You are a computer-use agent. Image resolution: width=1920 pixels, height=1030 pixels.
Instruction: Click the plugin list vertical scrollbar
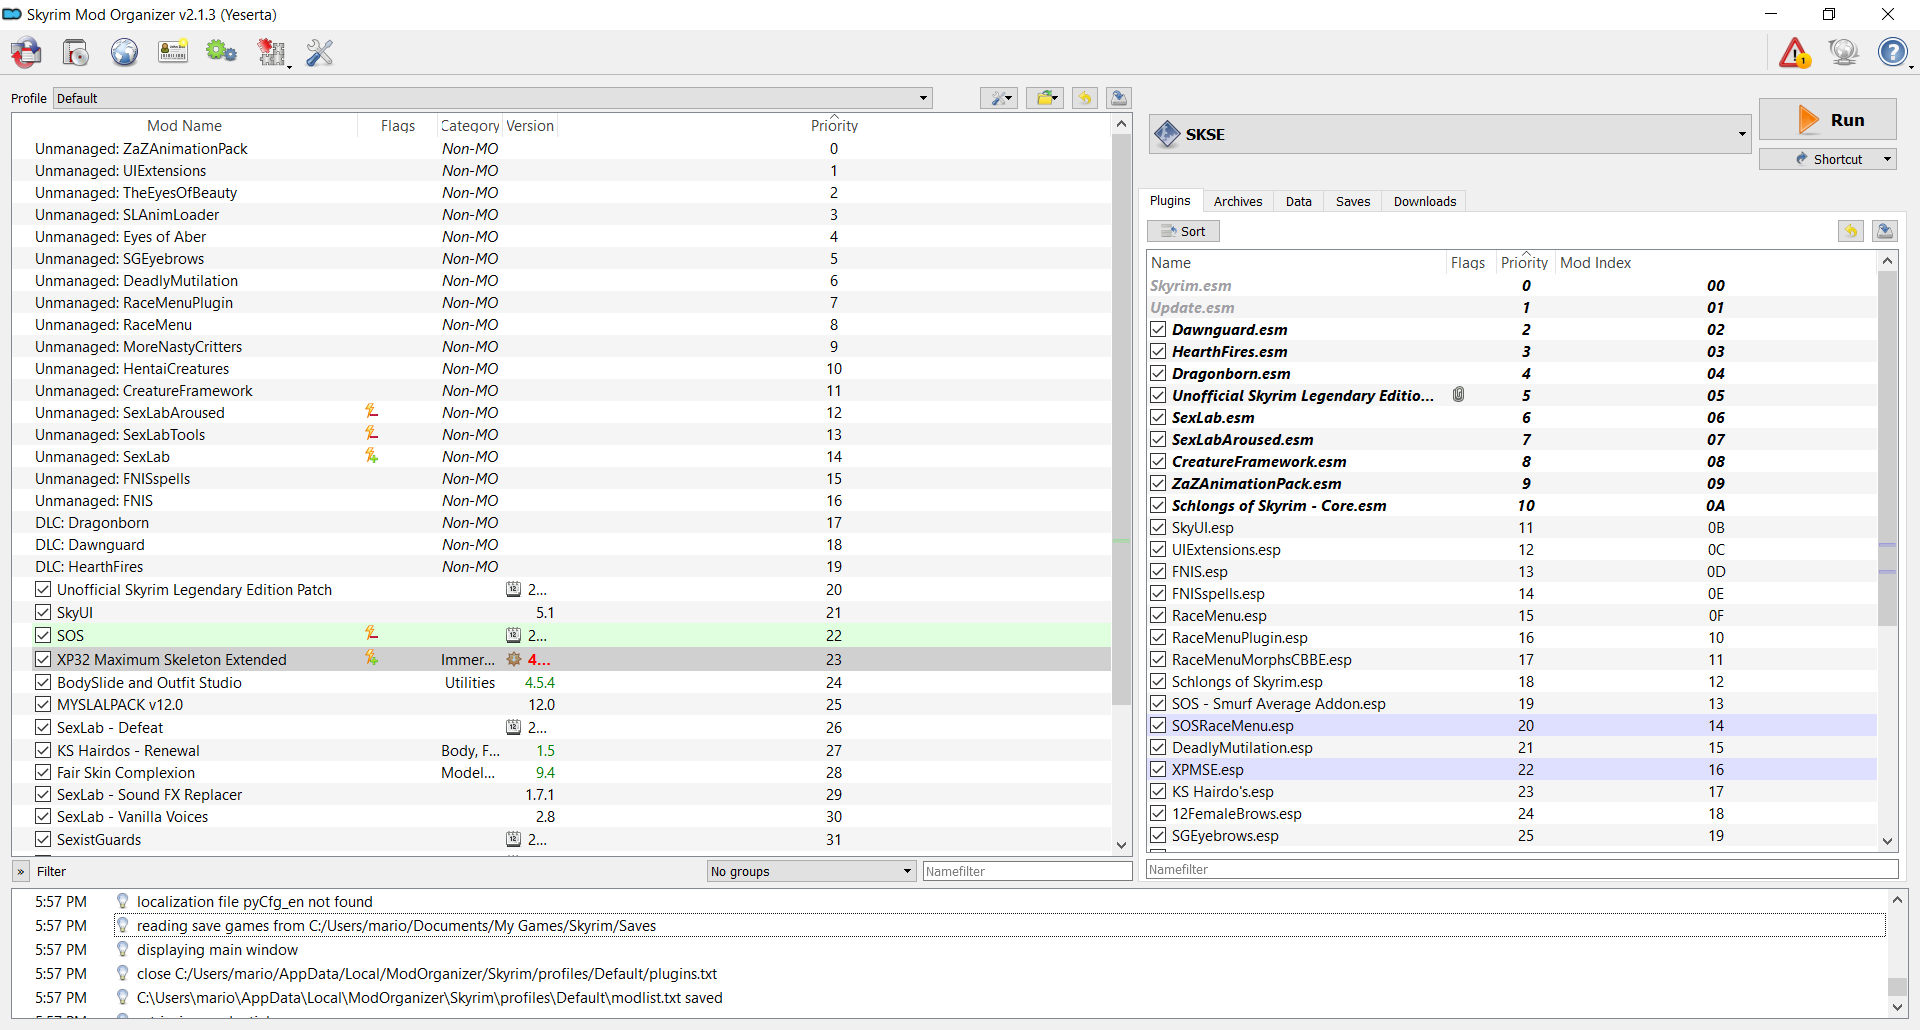1887,448
